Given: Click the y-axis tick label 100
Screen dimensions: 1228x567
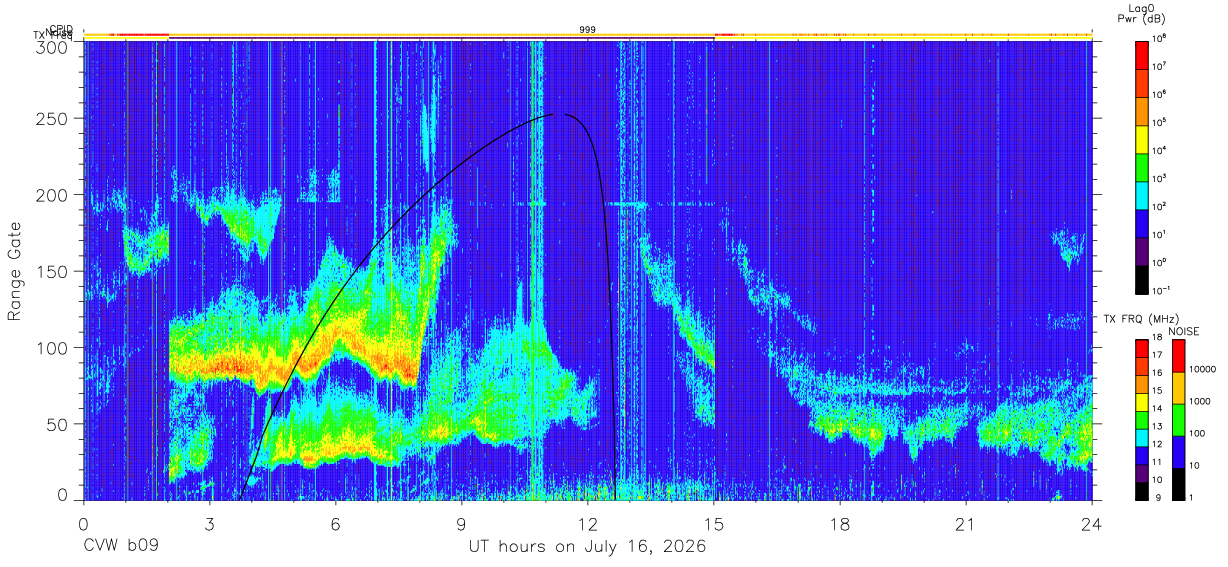Looking at the screenshot, I should tap(53, 347).
